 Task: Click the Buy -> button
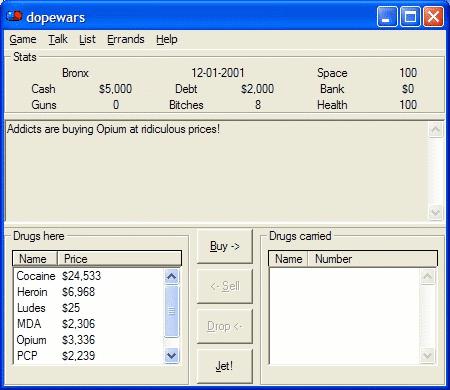coord(225,246)
